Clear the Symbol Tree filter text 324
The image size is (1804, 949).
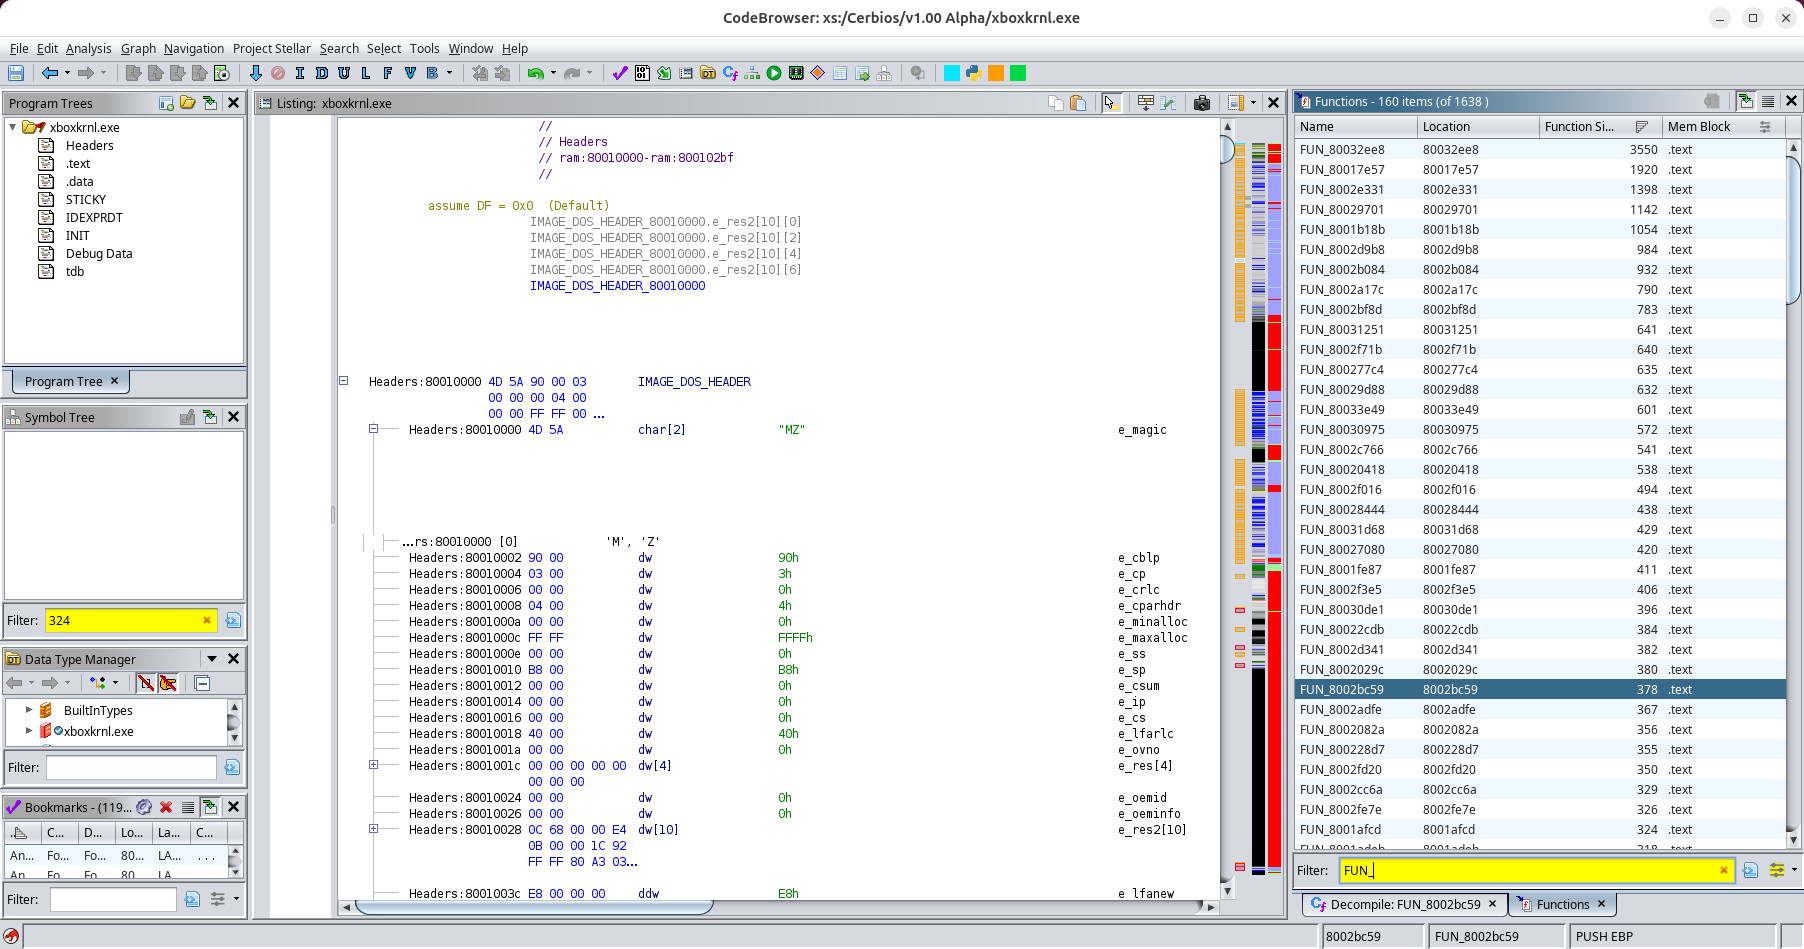pos(207,620)
